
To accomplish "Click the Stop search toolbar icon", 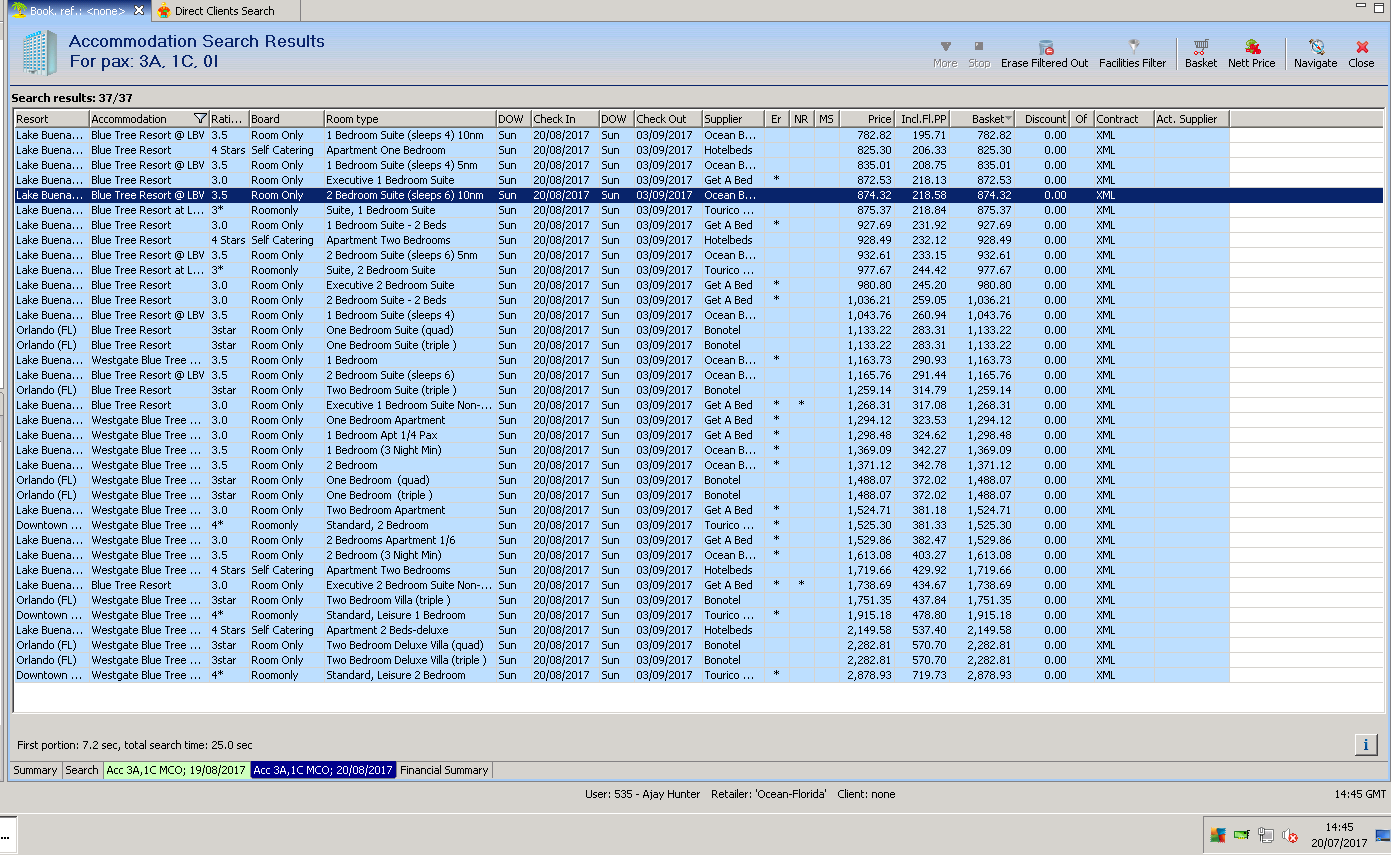I will coord(979,47).
